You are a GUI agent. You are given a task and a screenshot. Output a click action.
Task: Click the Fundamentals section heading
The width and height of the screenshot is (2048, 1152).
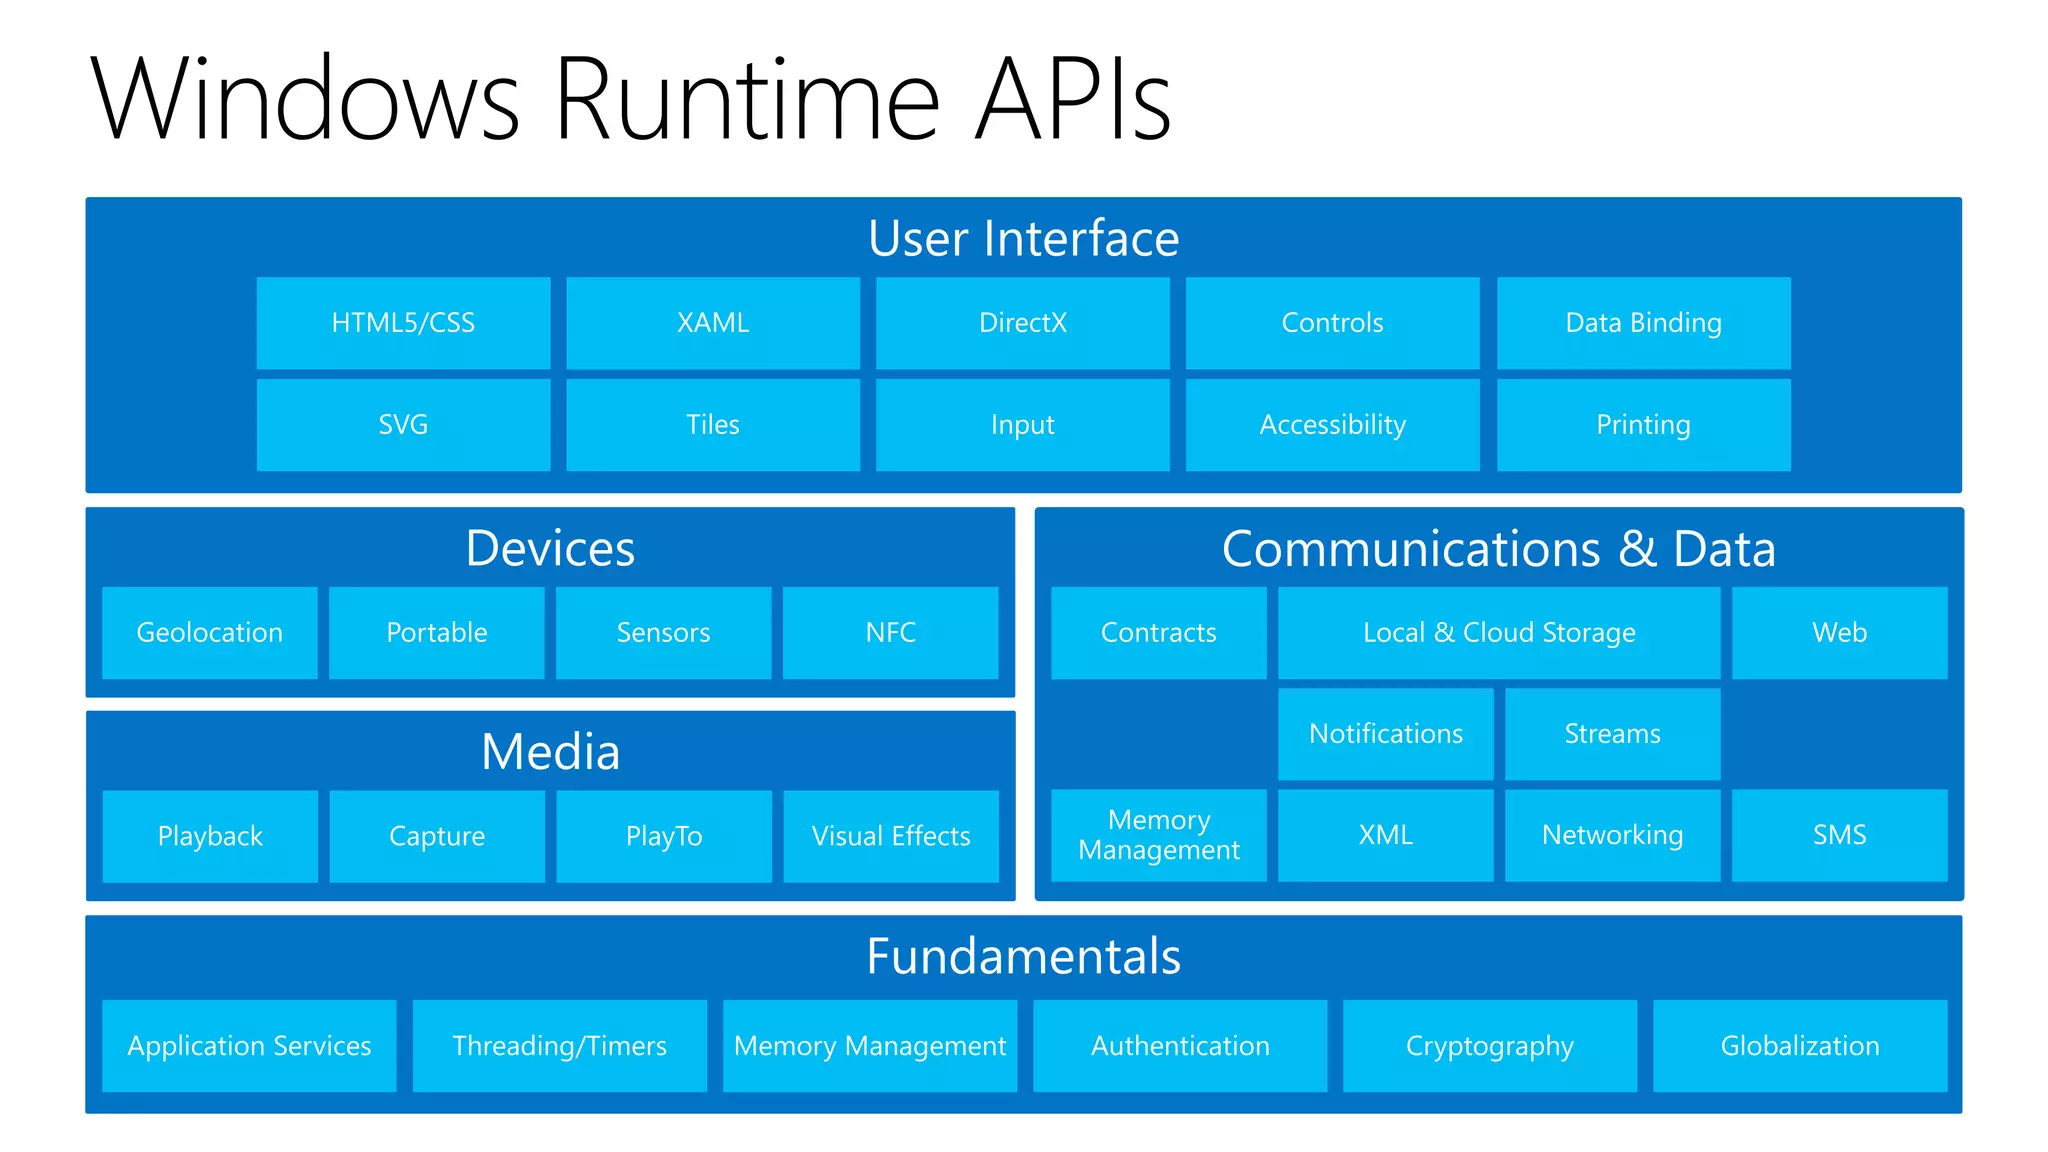(1023, 956)
